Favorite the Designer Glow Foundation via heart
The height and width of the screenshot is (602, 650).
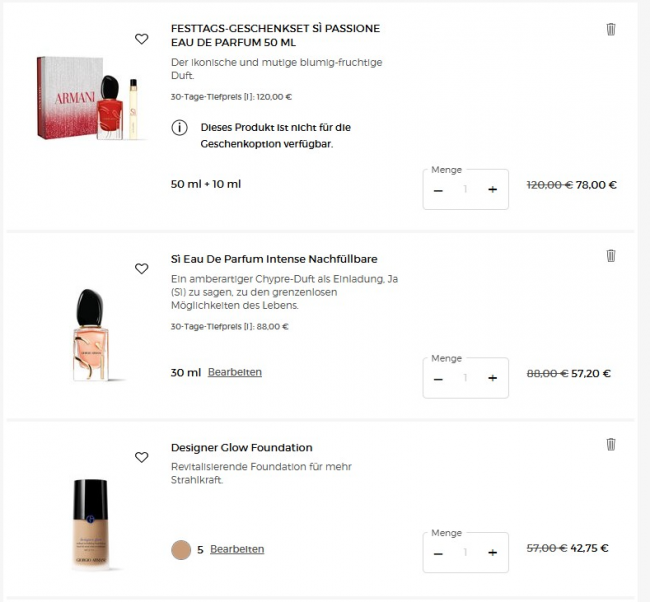(141, 457)
